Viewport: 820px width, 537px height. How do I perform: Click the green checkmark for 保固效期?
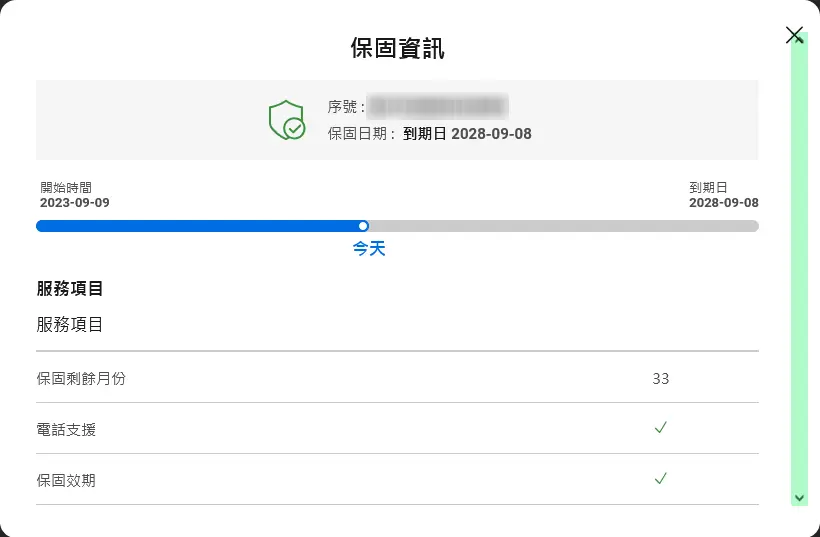point(660,479)
